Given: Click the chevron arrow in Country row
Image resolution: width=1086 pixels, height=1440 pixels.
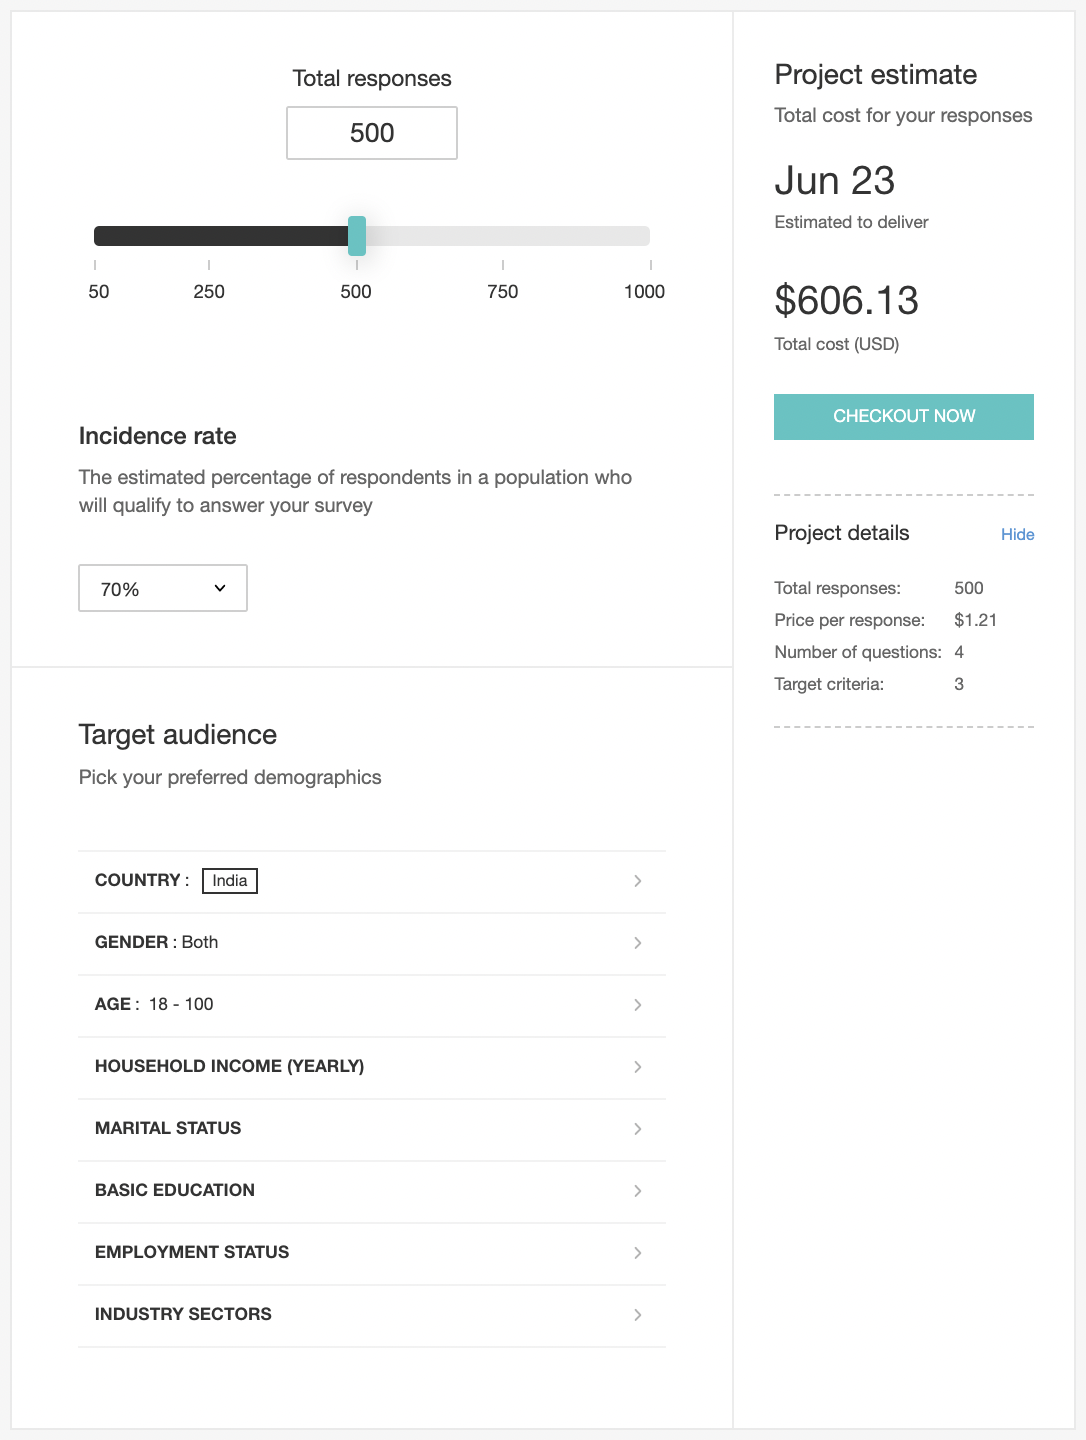Looking at the screenshot, I should coord(637,881).
